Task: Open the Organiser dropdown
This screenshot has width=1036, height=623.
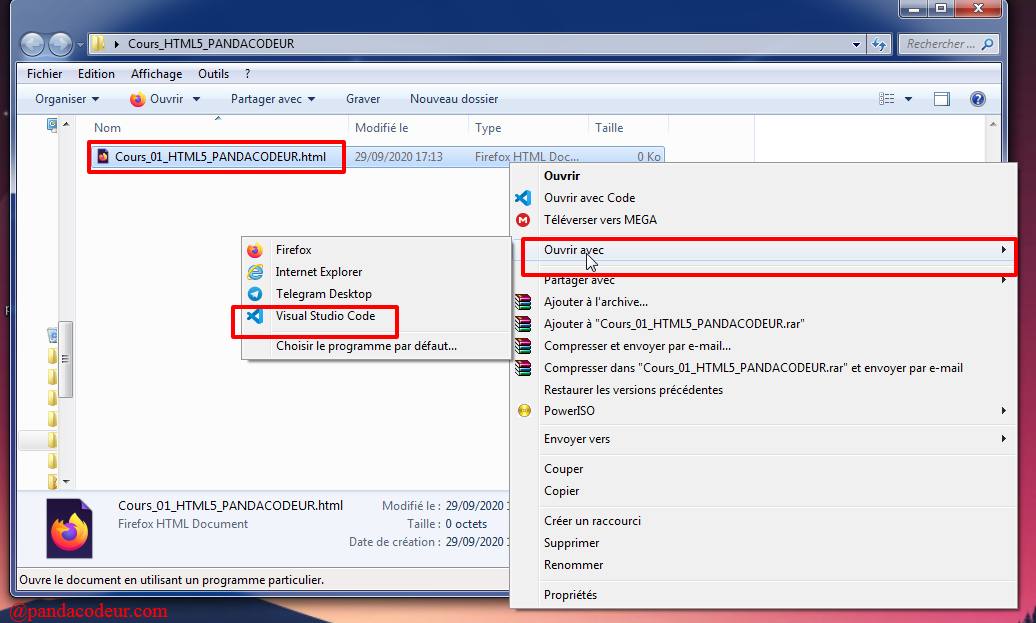Action: pyautogui.click(x=67, y=99)
